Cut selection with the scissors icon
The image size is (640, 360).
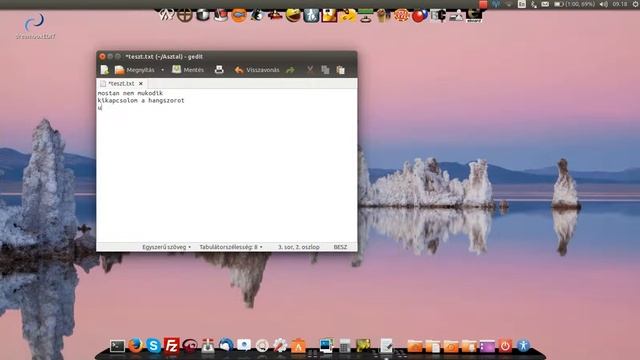[310, 70]
